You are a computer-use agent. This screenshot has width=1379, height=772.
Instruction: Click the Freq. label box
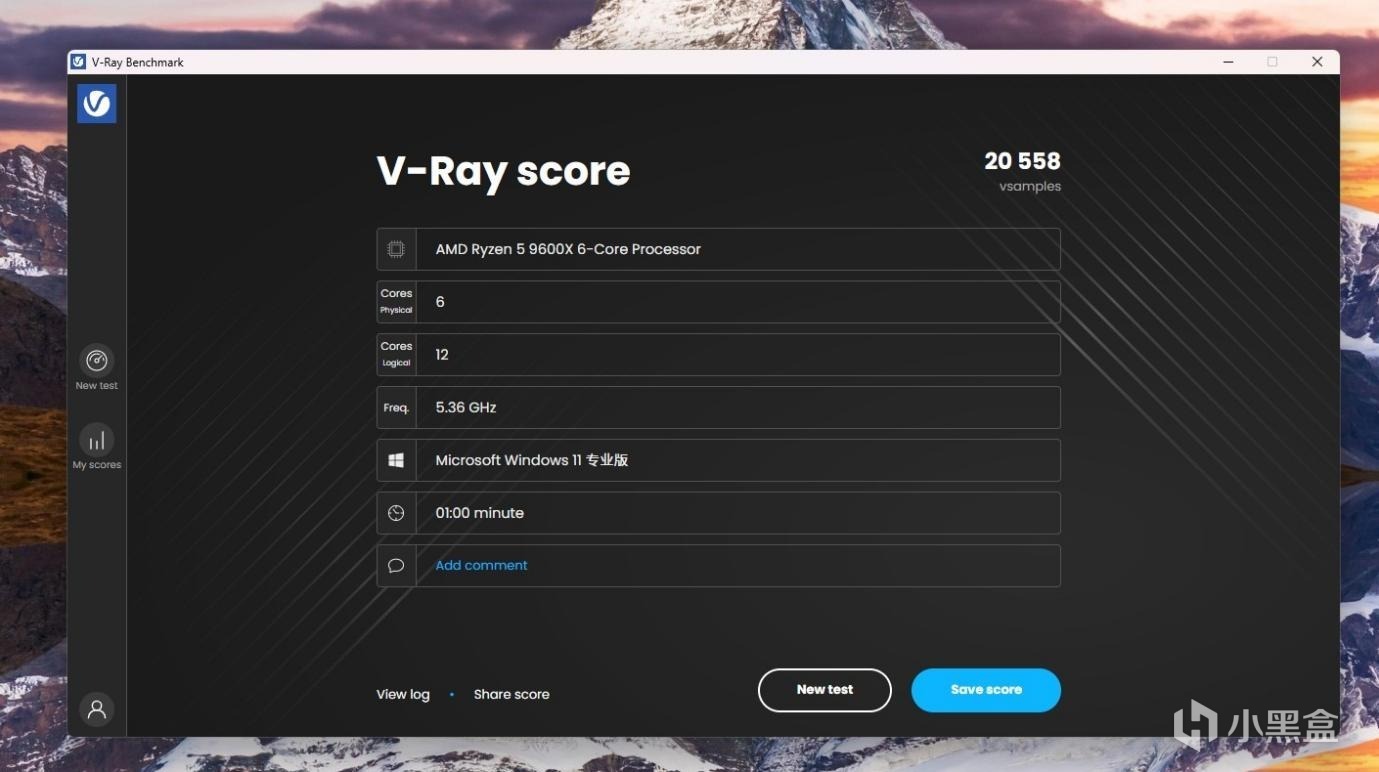pos(396,407)
